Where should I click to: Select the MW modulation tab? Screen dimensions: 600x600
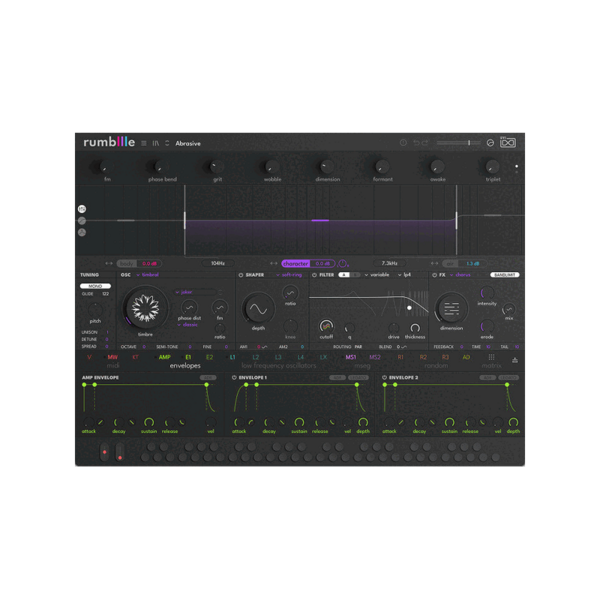[112, 357]
